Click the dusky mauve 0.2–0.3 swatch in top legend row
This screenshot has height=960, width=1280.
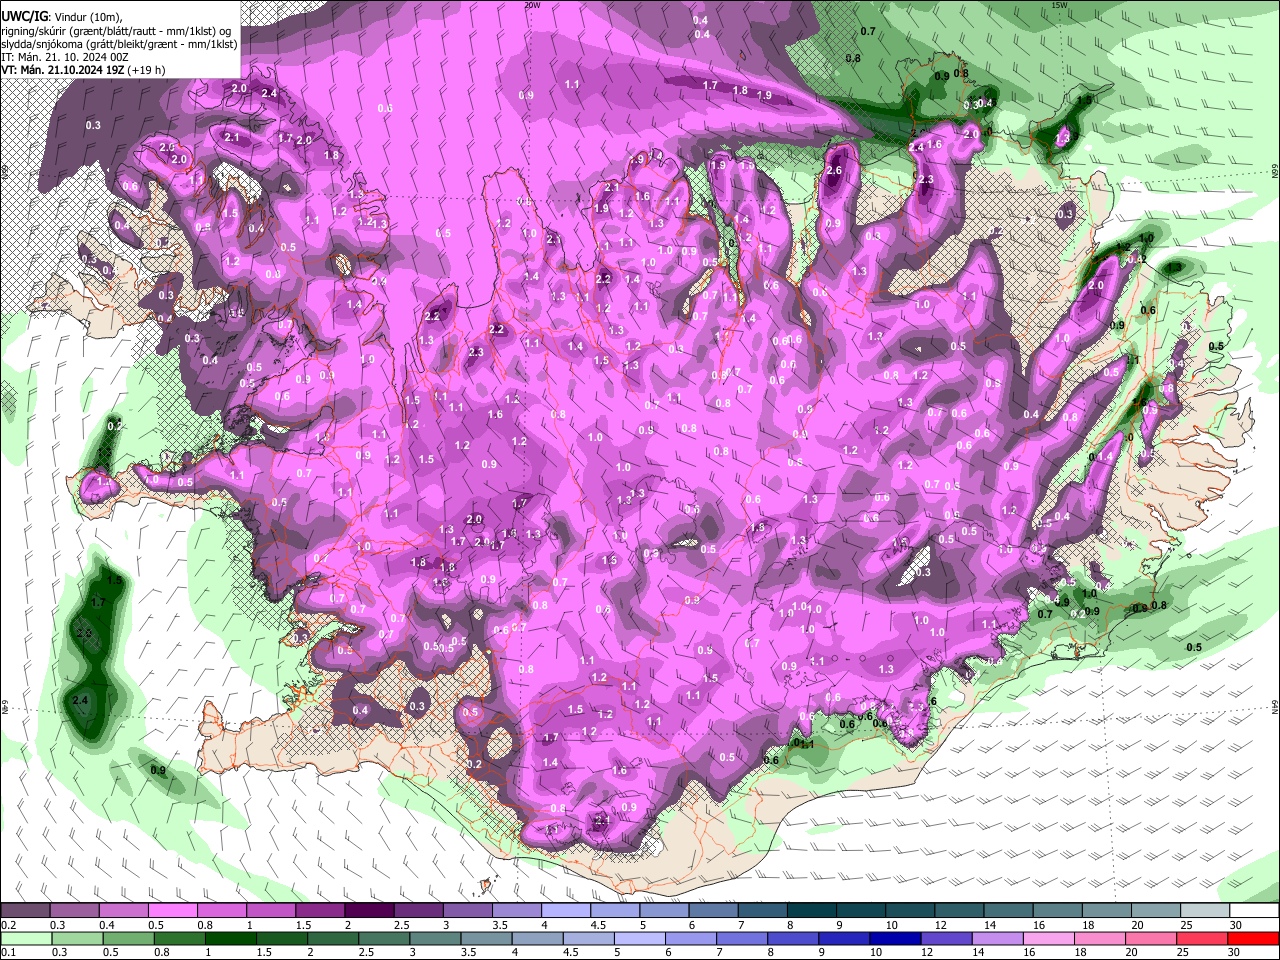click(x=25, y=911)
